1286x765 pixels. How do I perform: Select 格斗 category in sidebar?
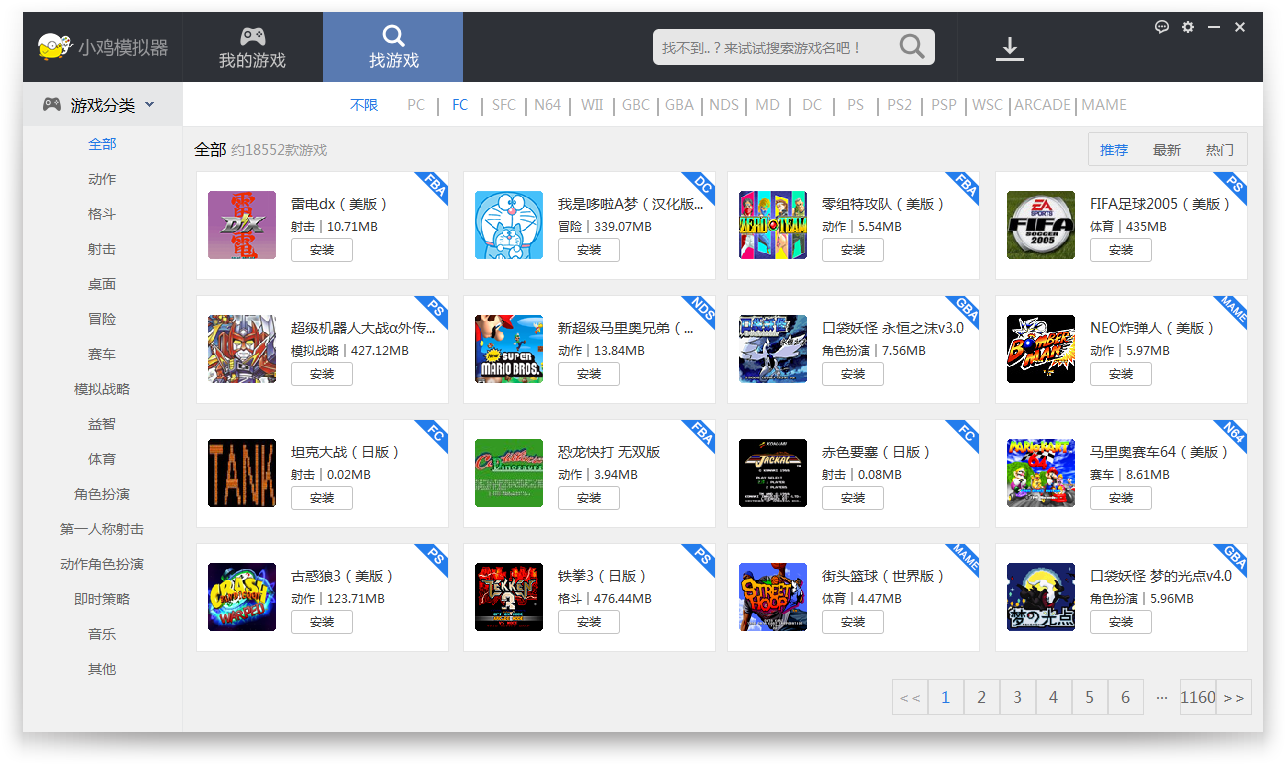102,214
